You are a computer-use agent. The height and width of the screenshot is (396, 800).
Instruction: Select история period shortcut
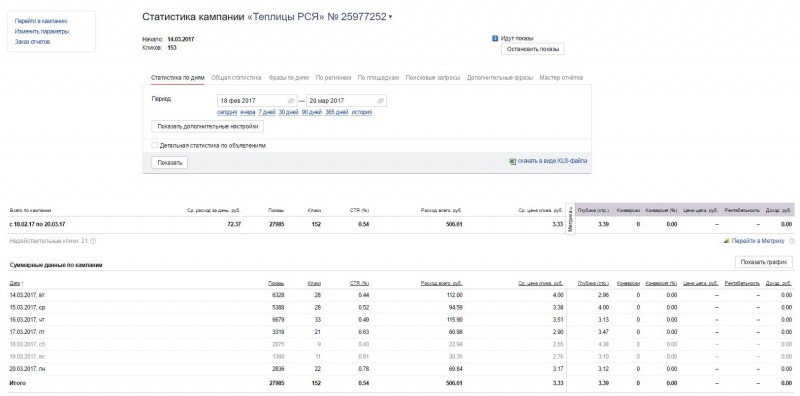coord(362,112)
